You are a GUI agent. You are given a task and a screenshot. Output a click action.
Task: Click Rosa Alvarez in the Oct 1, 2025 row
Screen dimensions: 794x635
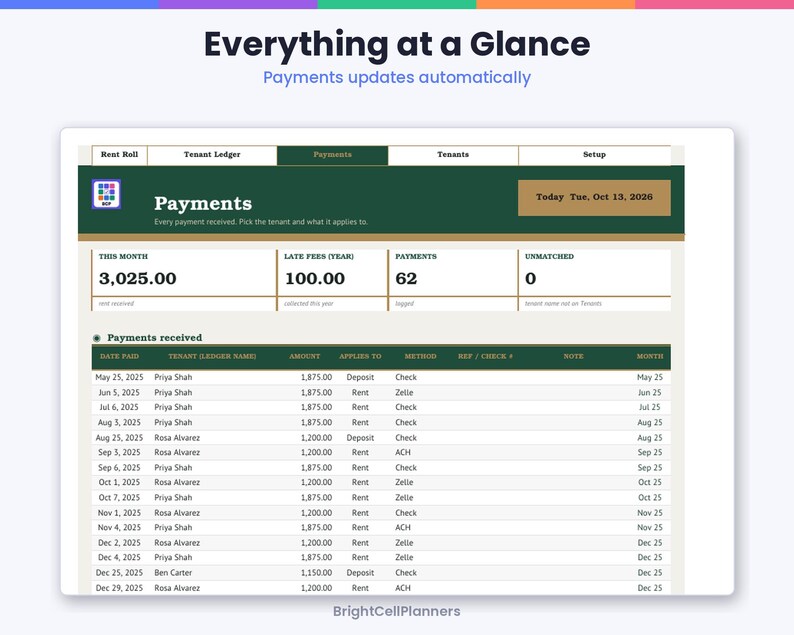point(177,482)
